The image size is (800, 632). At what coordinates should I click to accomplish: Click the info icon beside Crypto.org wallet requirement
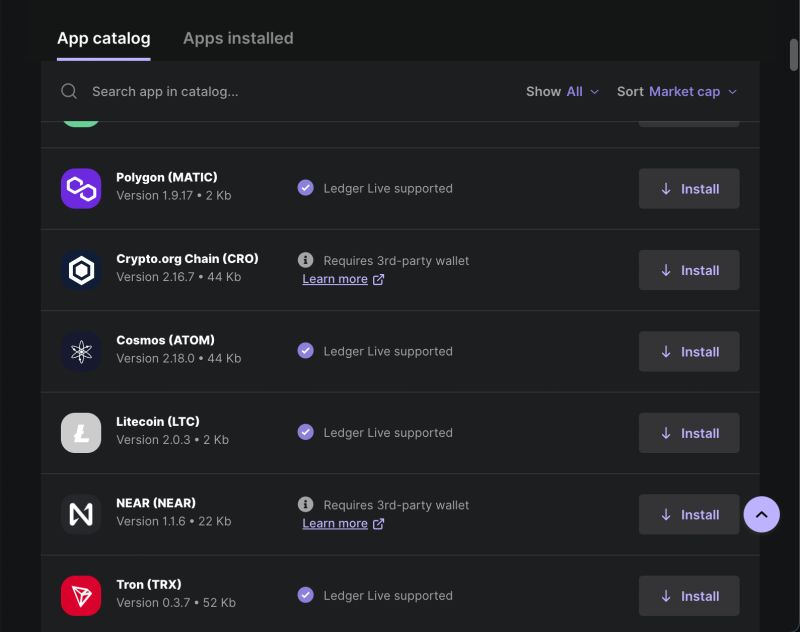[306, 260]
